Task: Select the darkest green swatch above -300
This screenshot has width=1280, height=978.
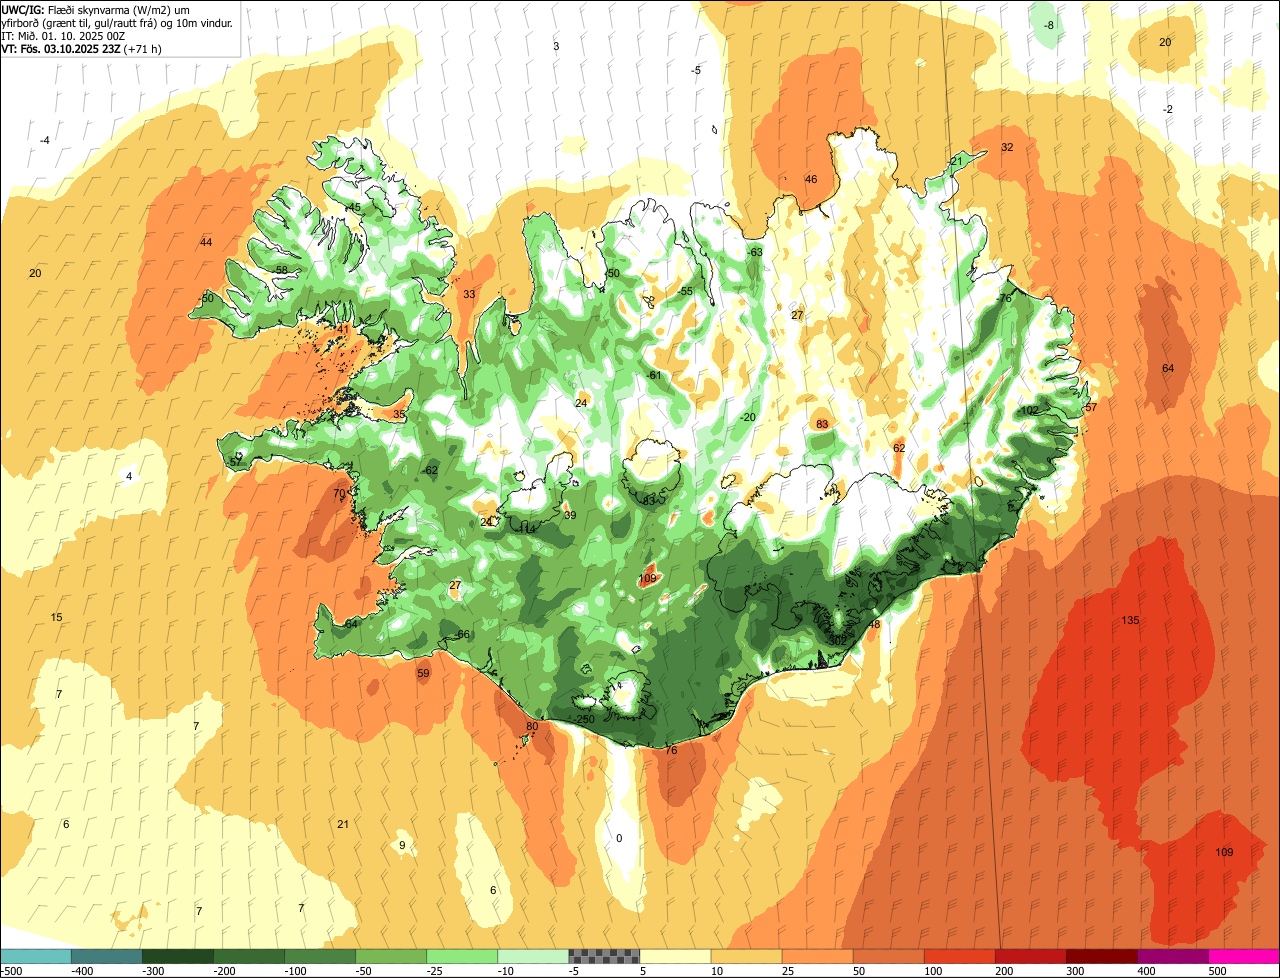Action: point(177,956)
